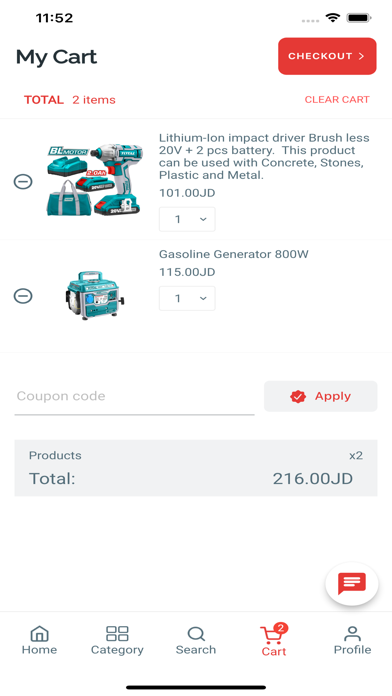The width and height of the screenshot is (392, 696).
Task: Tap the Home icon in bottom bar
Action: [x=39, y=633]
